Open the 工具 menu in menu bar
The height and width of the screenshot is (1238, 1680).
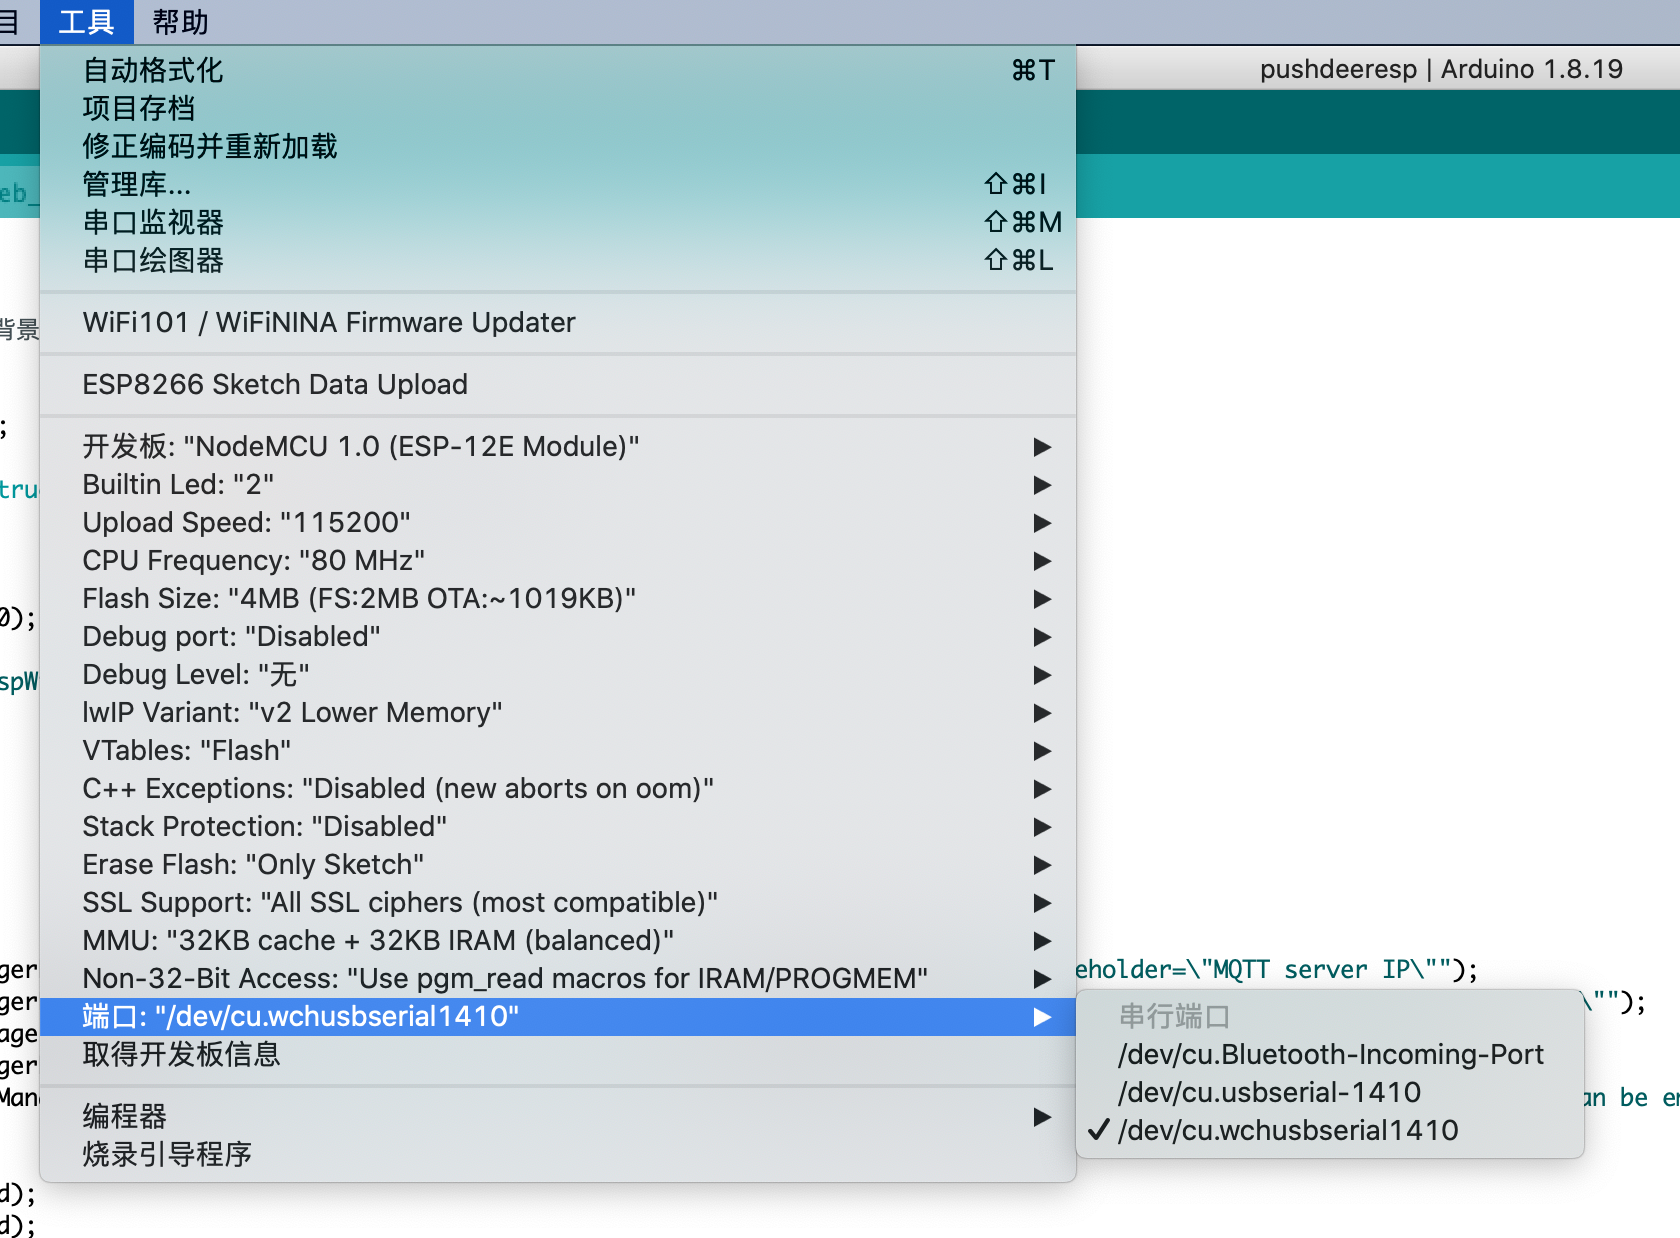86,22
